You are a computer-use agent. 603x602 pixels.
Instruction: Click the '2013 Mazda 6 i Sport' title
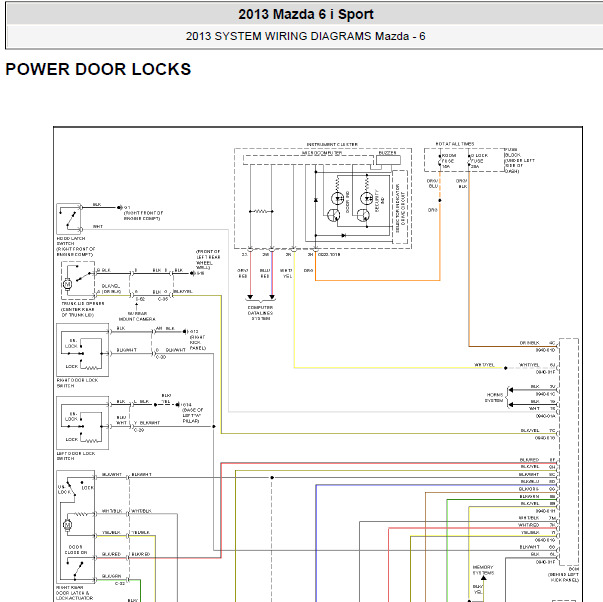(306, 15)
